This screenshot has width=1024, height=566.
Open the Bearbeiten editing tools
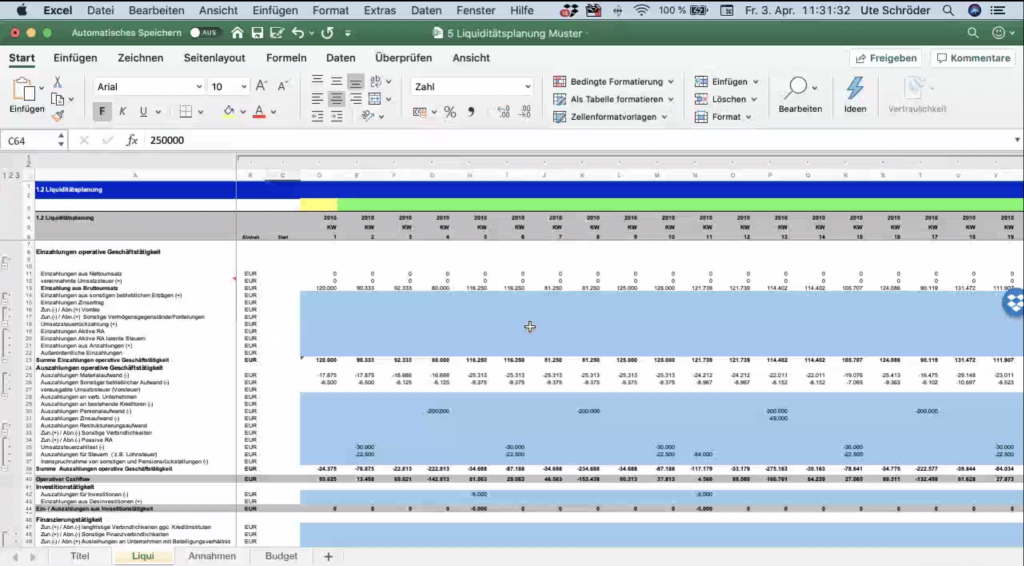[x=800, y=95]
